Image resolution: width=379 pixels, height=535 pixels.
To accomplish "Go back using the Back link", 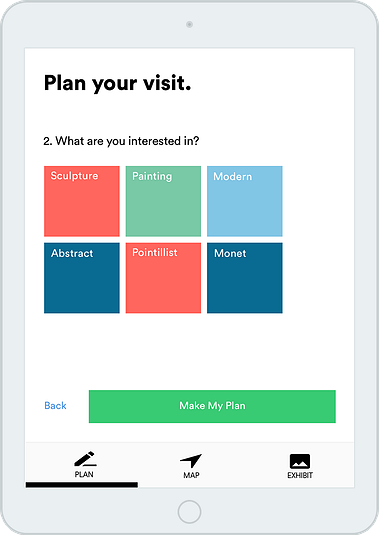I will click(55, 405).
